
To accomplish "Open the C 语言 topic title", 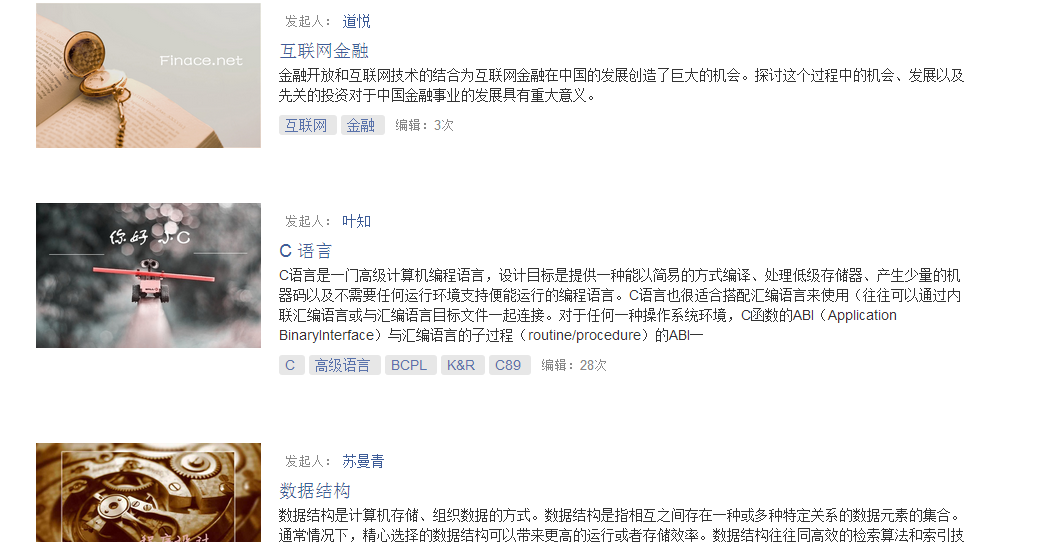I will [x=305, y=251].
